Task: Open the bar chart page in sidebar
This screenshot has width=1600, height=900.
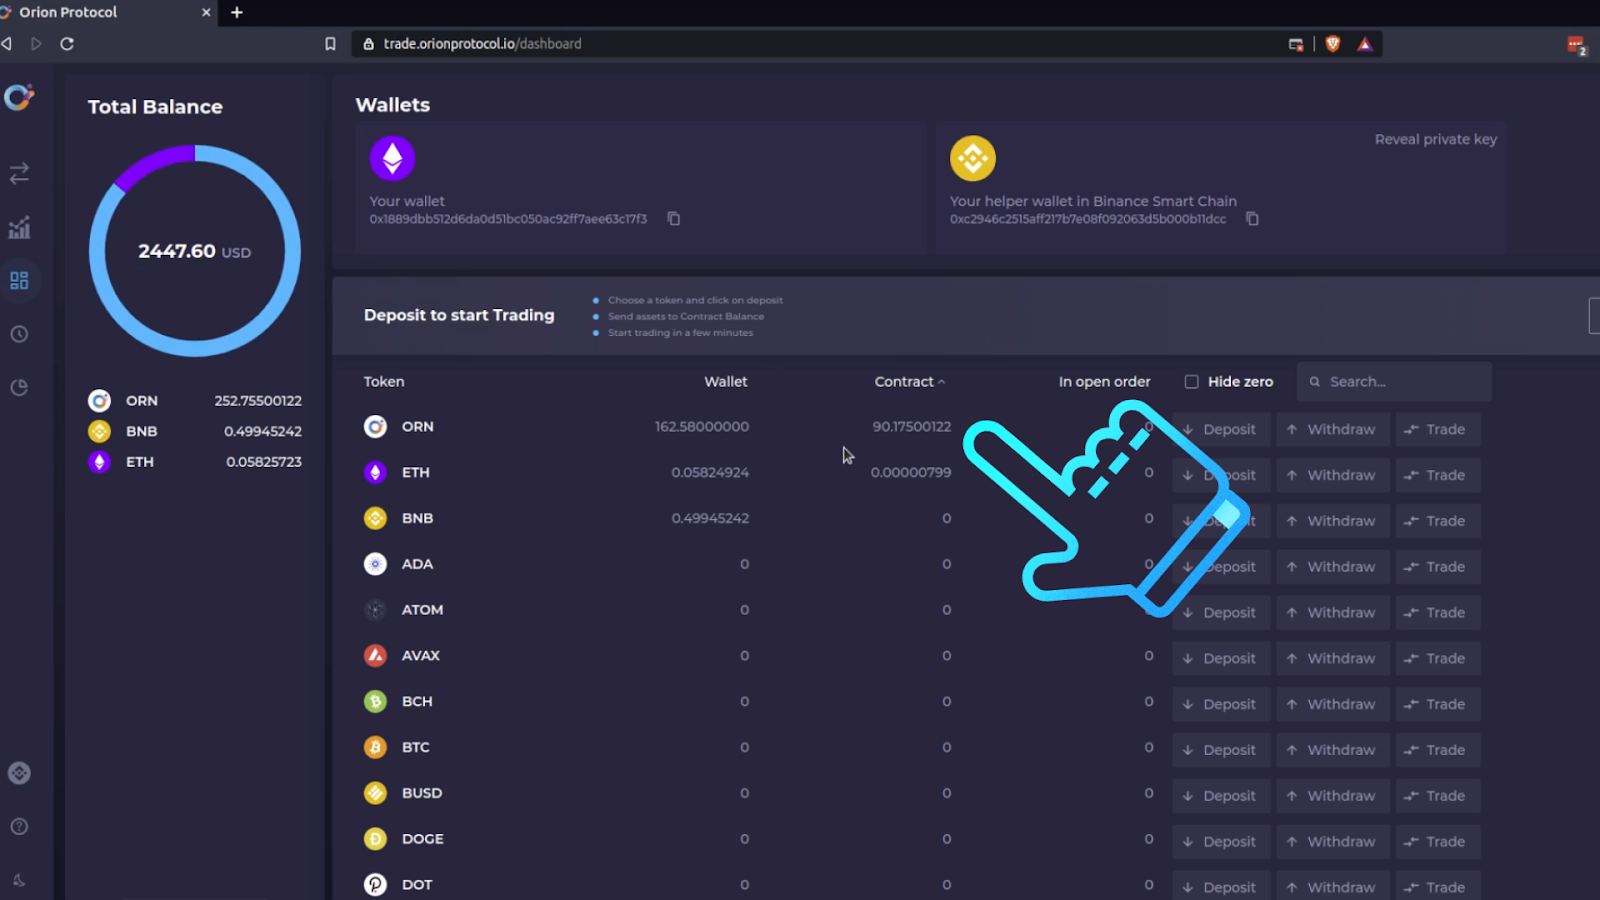Action: click(x=19, y=228)
